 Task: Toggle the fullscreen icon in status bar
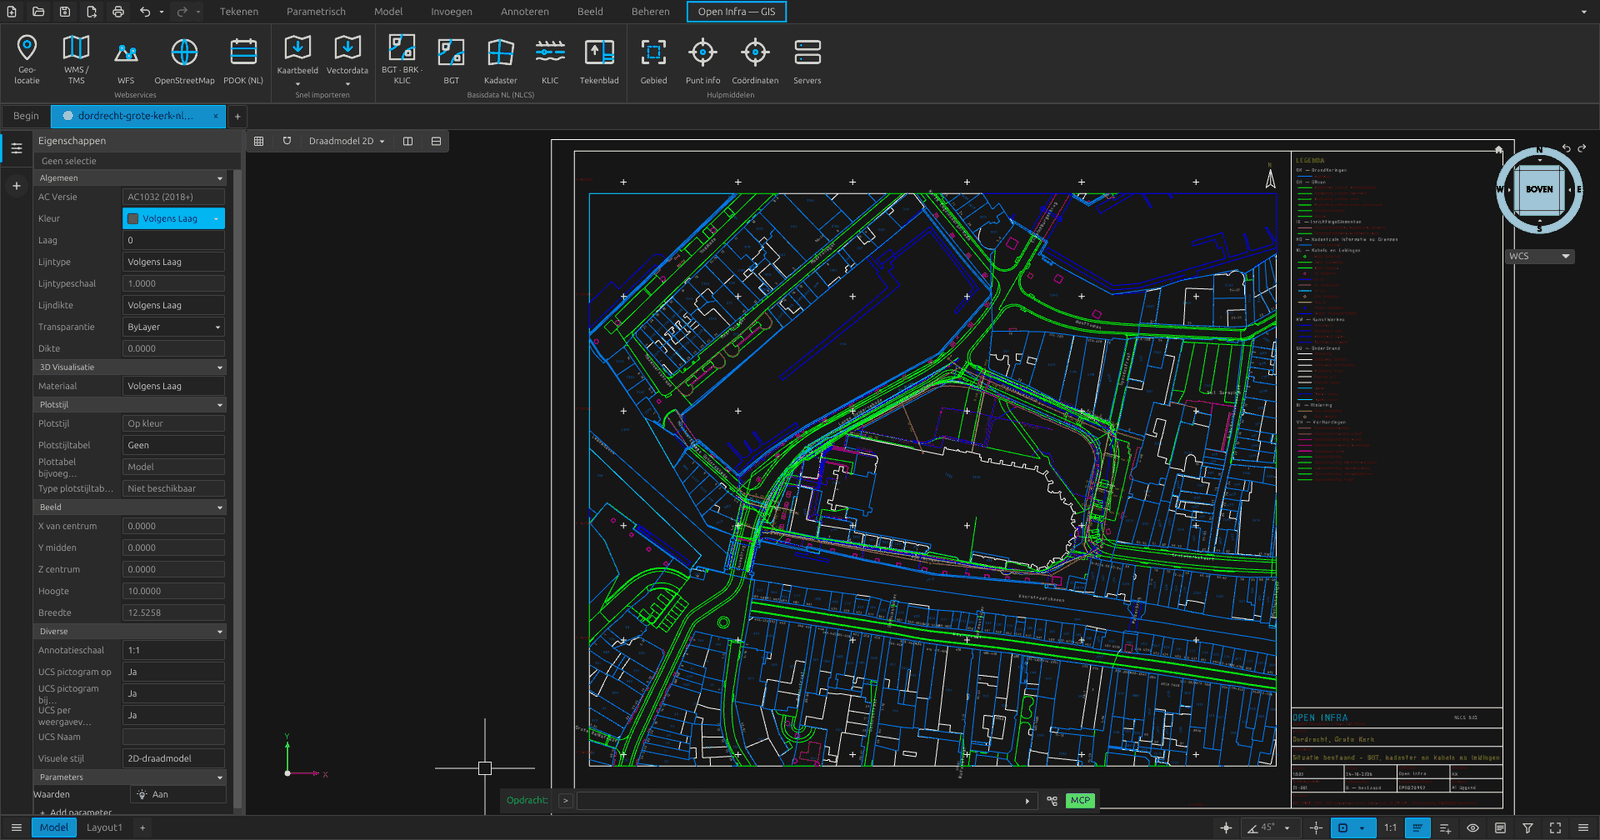pos(1555,828)
